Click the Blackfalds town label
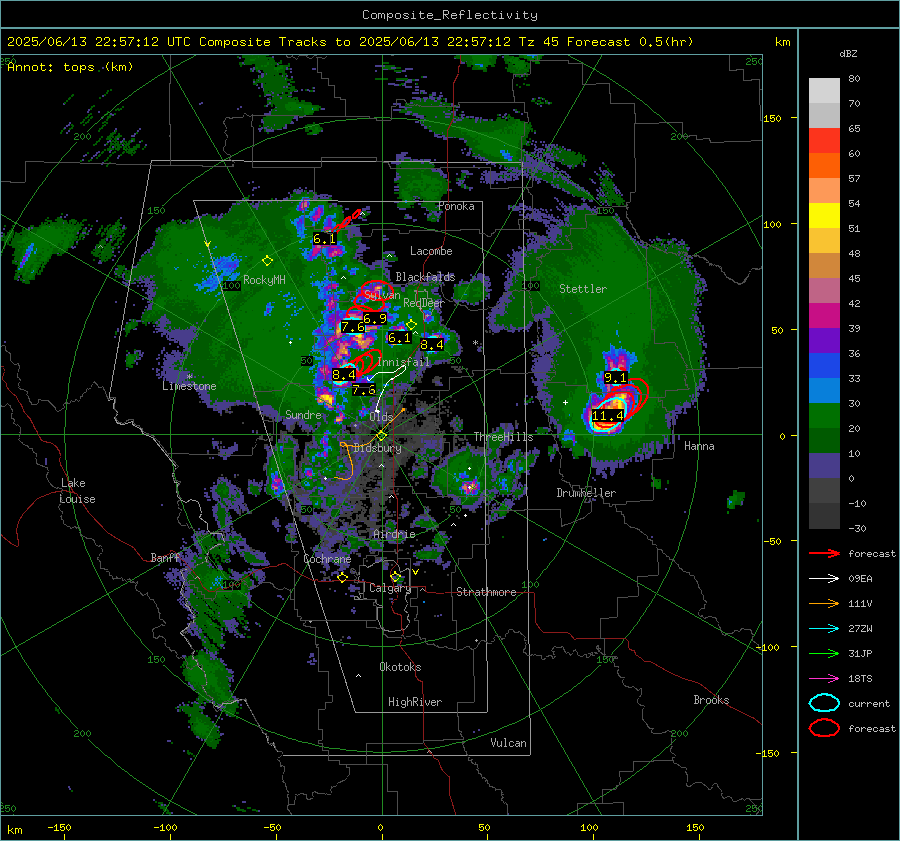This screenshot has width=900, height=841. tap(425, 277)
